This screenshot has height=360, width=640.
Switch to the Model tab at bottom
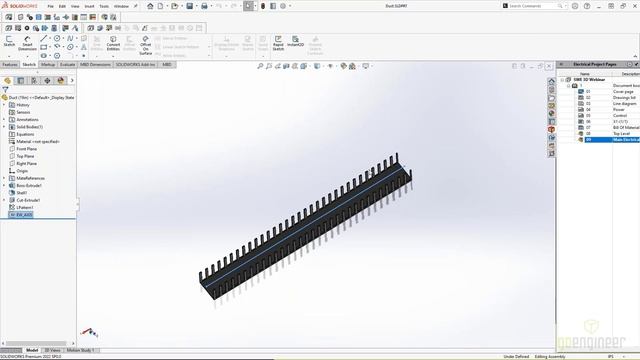(x=32, y=350)
